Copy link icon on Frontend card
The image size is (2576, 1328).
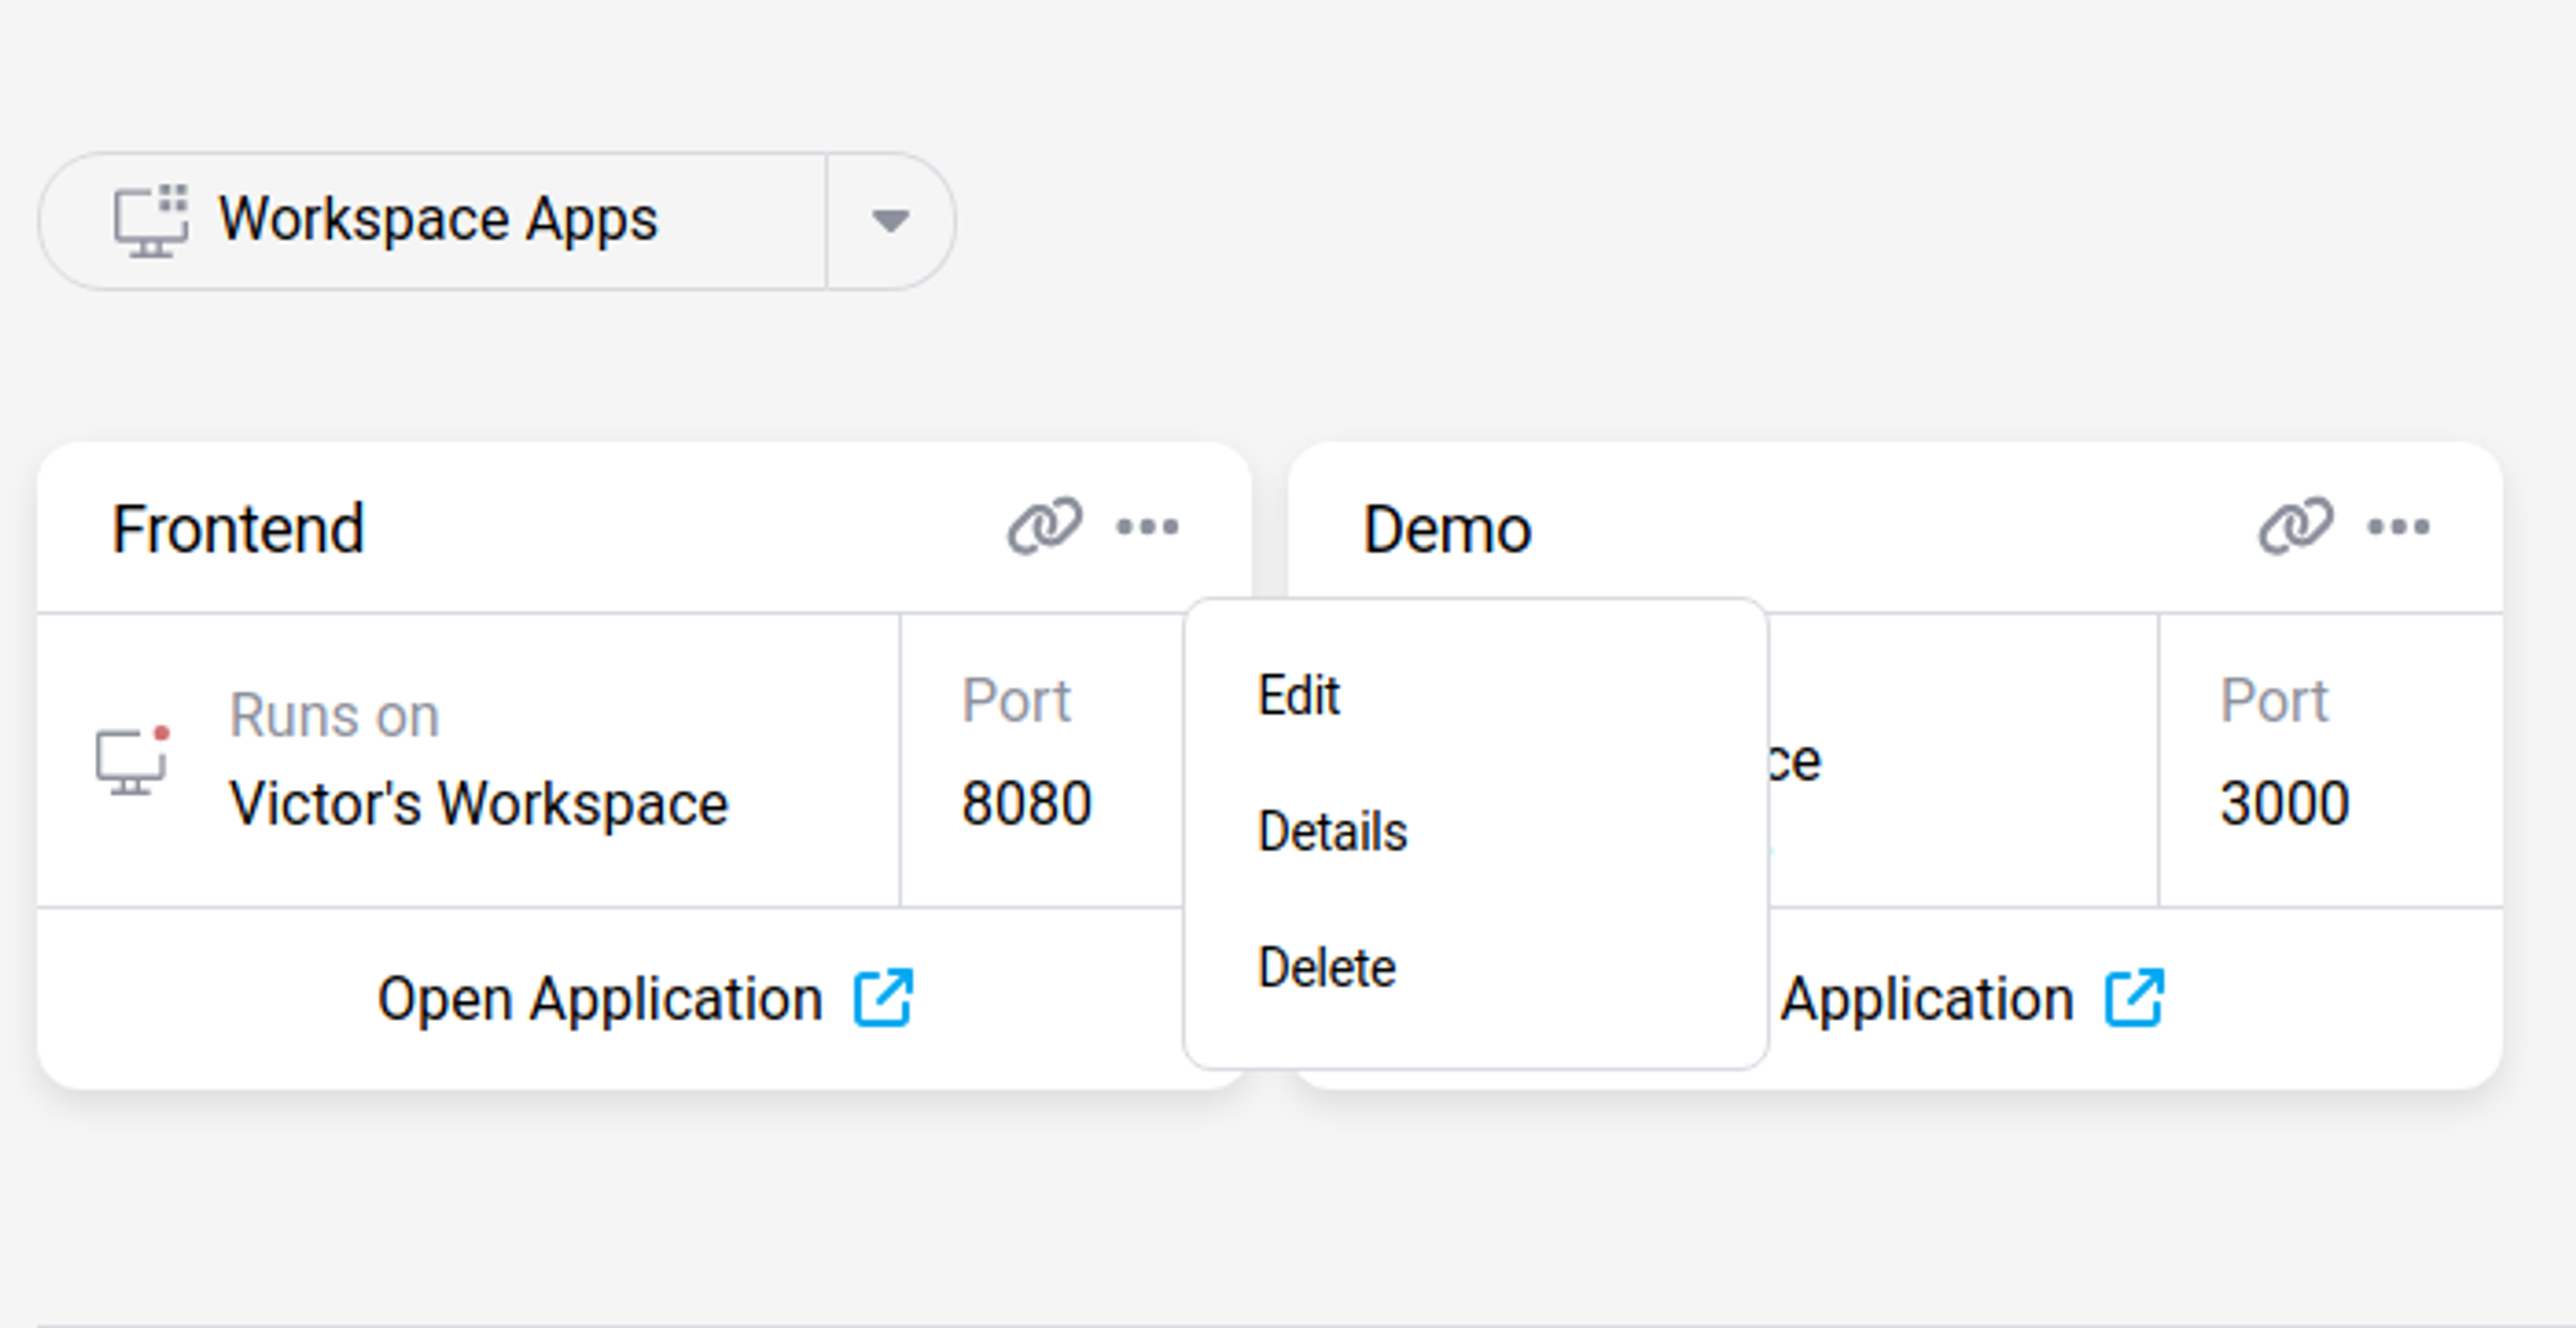[x=1044, y=526]
